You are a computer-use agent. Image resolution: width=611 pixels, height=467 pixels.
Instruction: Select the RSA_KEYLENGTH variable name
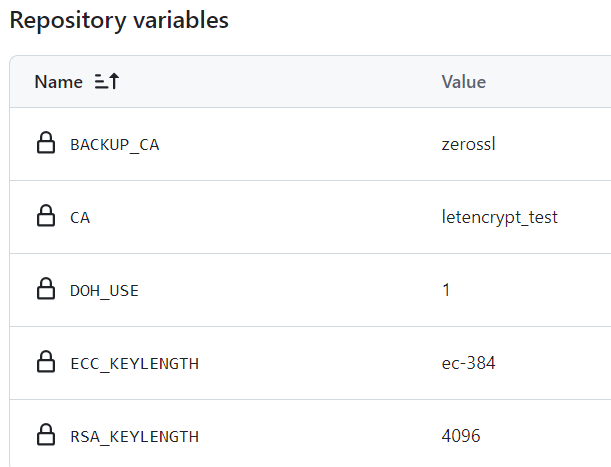pyautogui.click(x=134, y=437)
